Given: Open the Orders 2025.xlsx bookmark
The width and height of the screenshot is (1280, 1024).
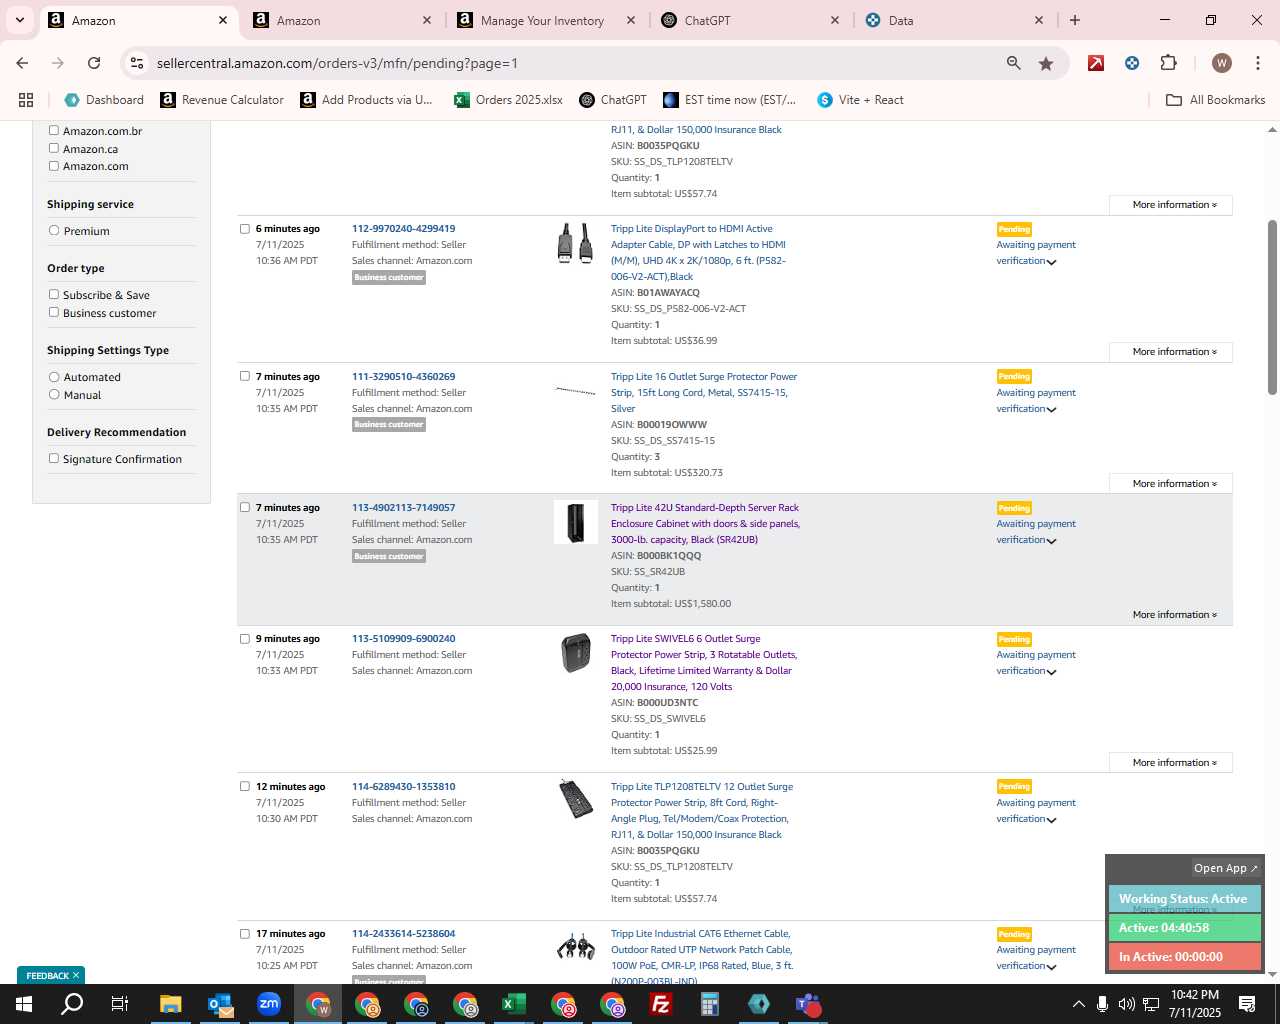Looking at the screenshot, I should (508, 100).
